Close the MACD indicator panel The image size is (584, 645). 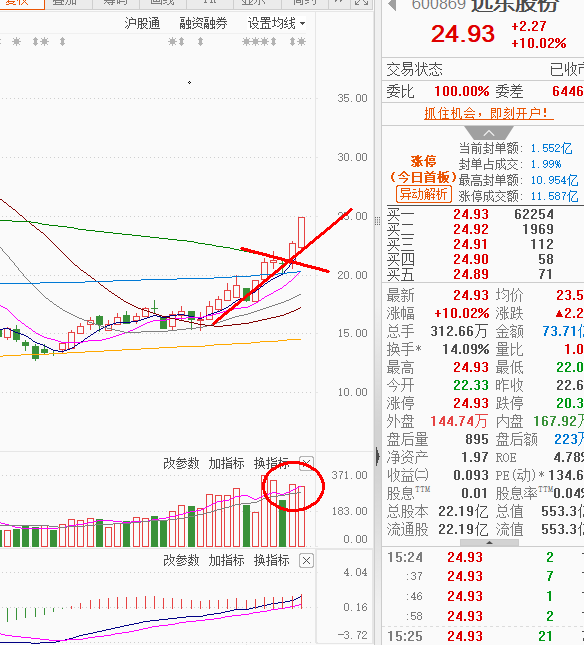click(x=306, y=561)
